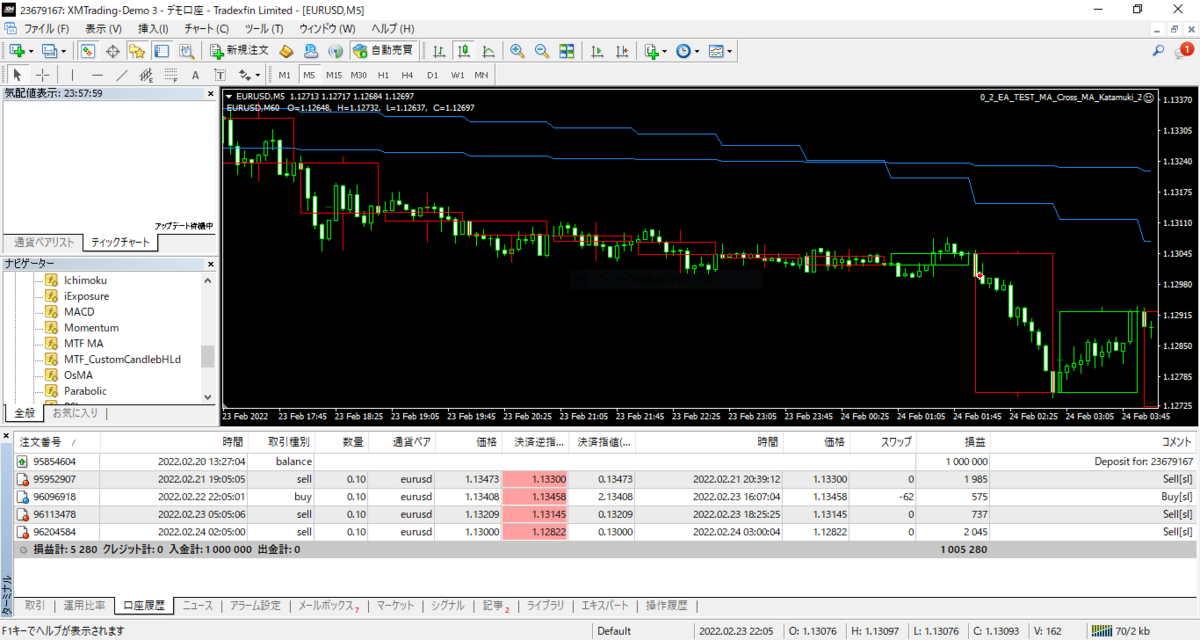Screen dimensions: 1200x640
Task: Click the search magnifier icon at top right
Action: click(x=1158, y=50)
